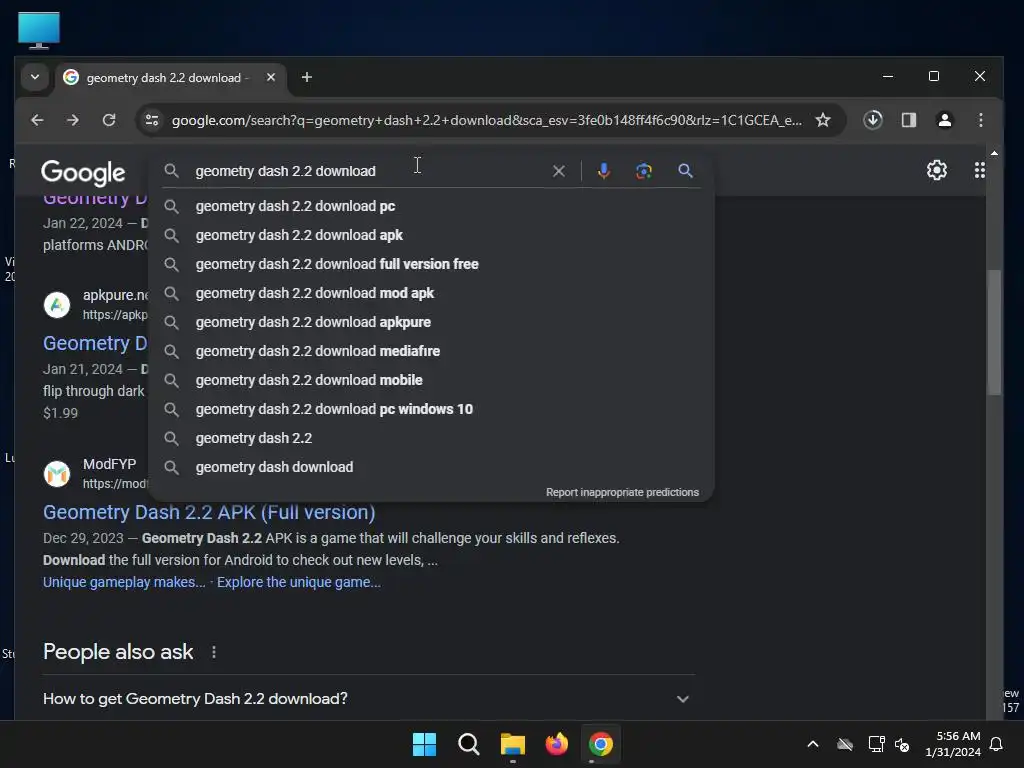
Task: Select suggestion 'download mediafire'
Action: click(x=431, y=351)
